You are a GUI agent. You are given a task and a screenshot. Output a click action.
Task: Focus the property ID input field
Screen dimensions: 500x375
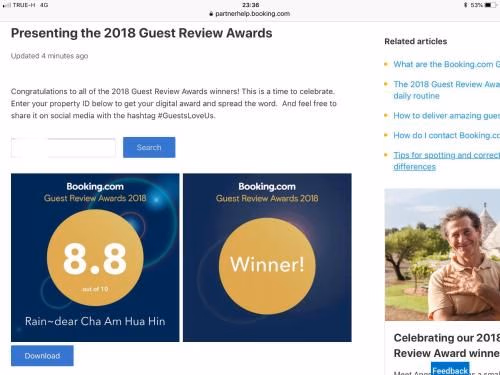[63, 148]
